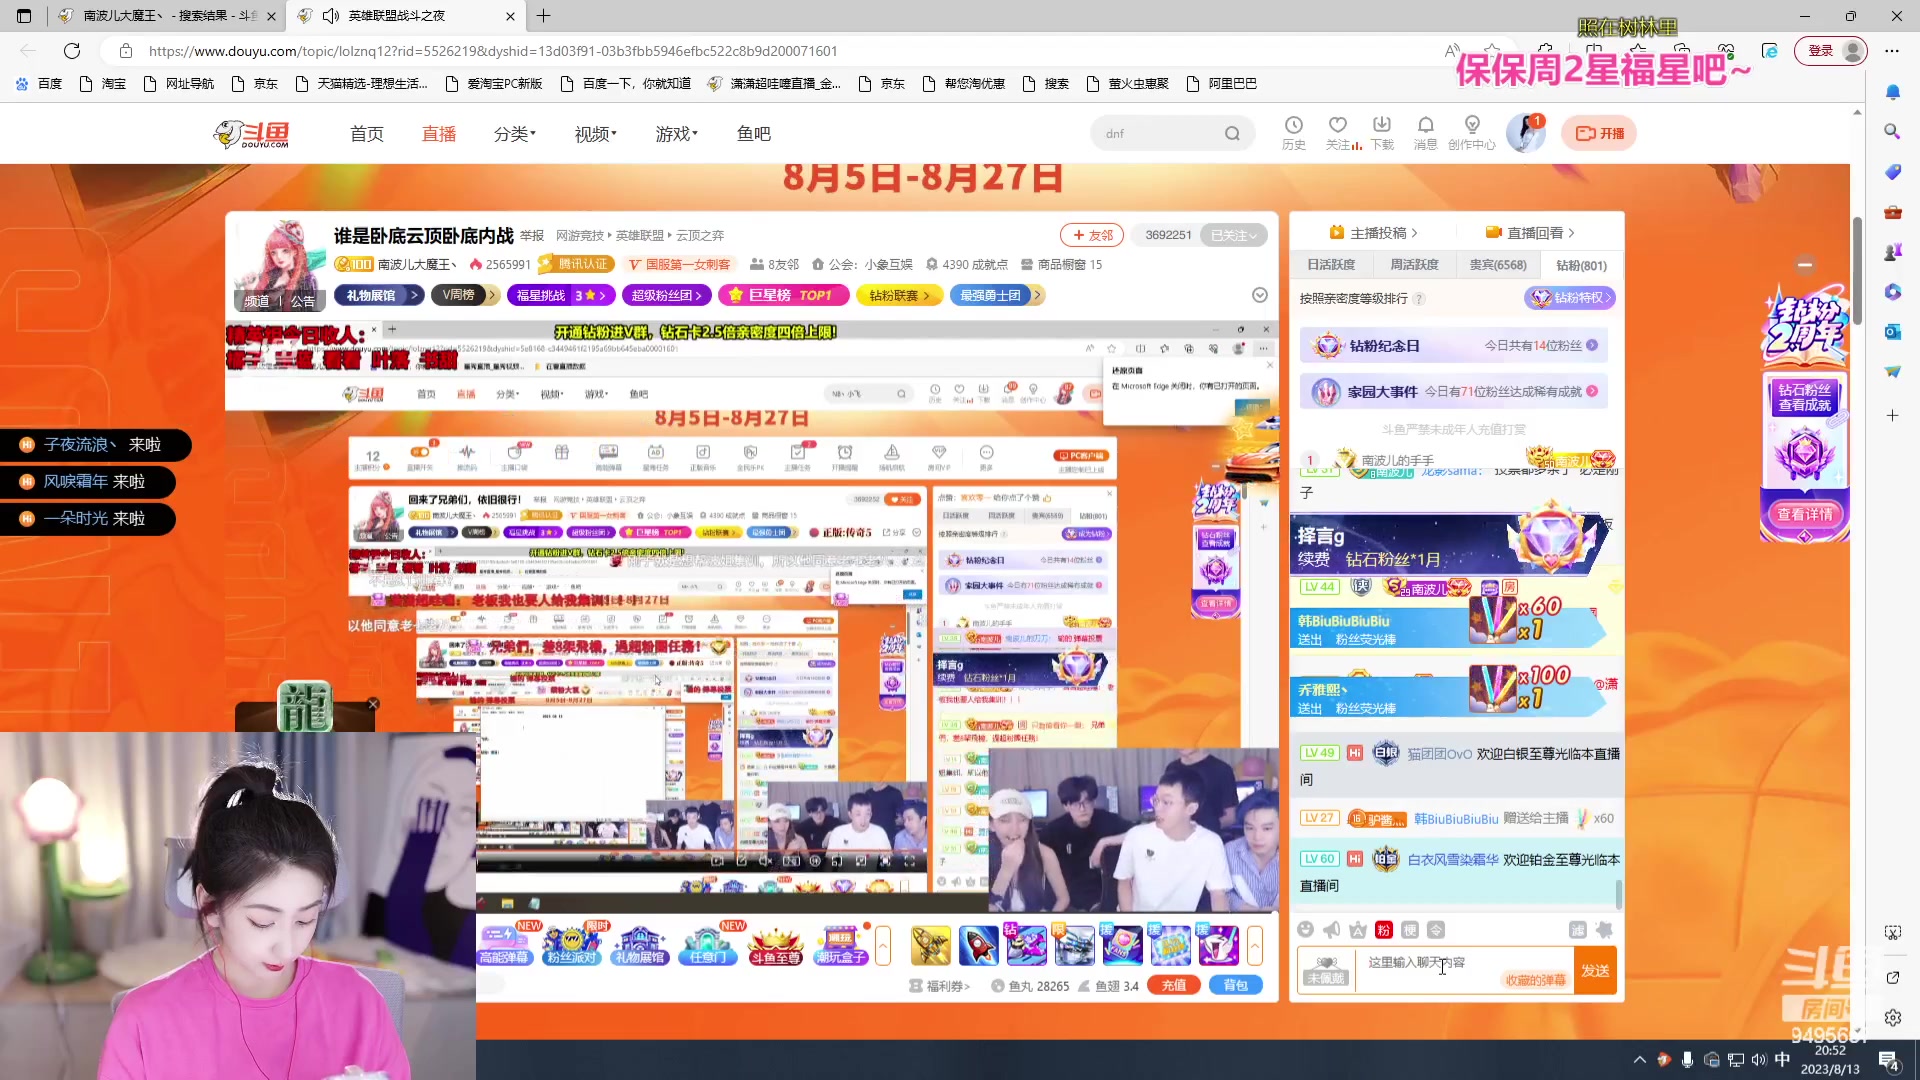The height and width of the screenshot is (1080, 1920).
Task: Toggle the 梗 meme danmaku option
Action: [1411, 929]
